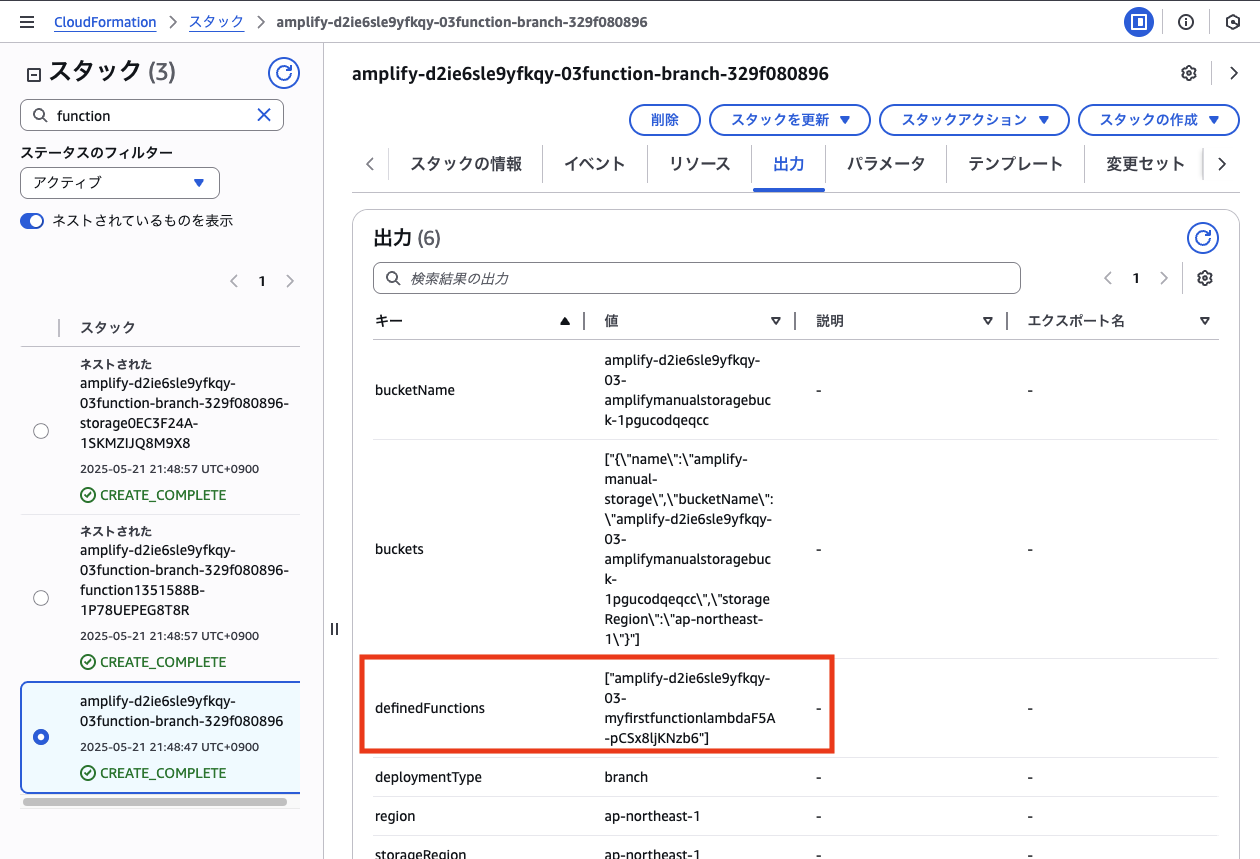Open スタックを更新 dropdown button
This screenshot has height=859, width=1260.
point(790,120)
